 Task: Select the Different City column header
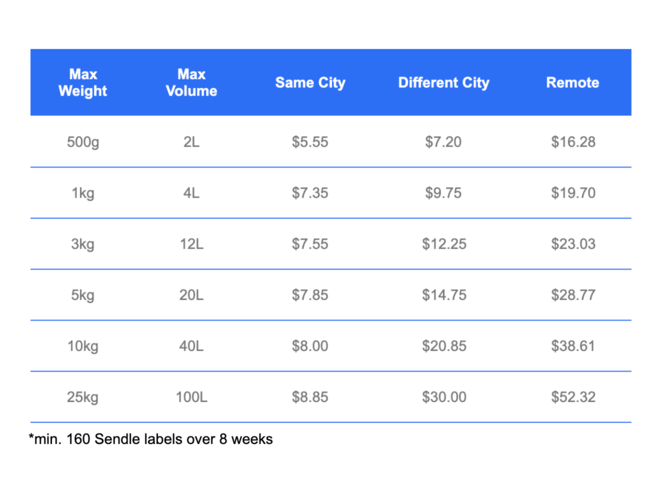point(444,82)
